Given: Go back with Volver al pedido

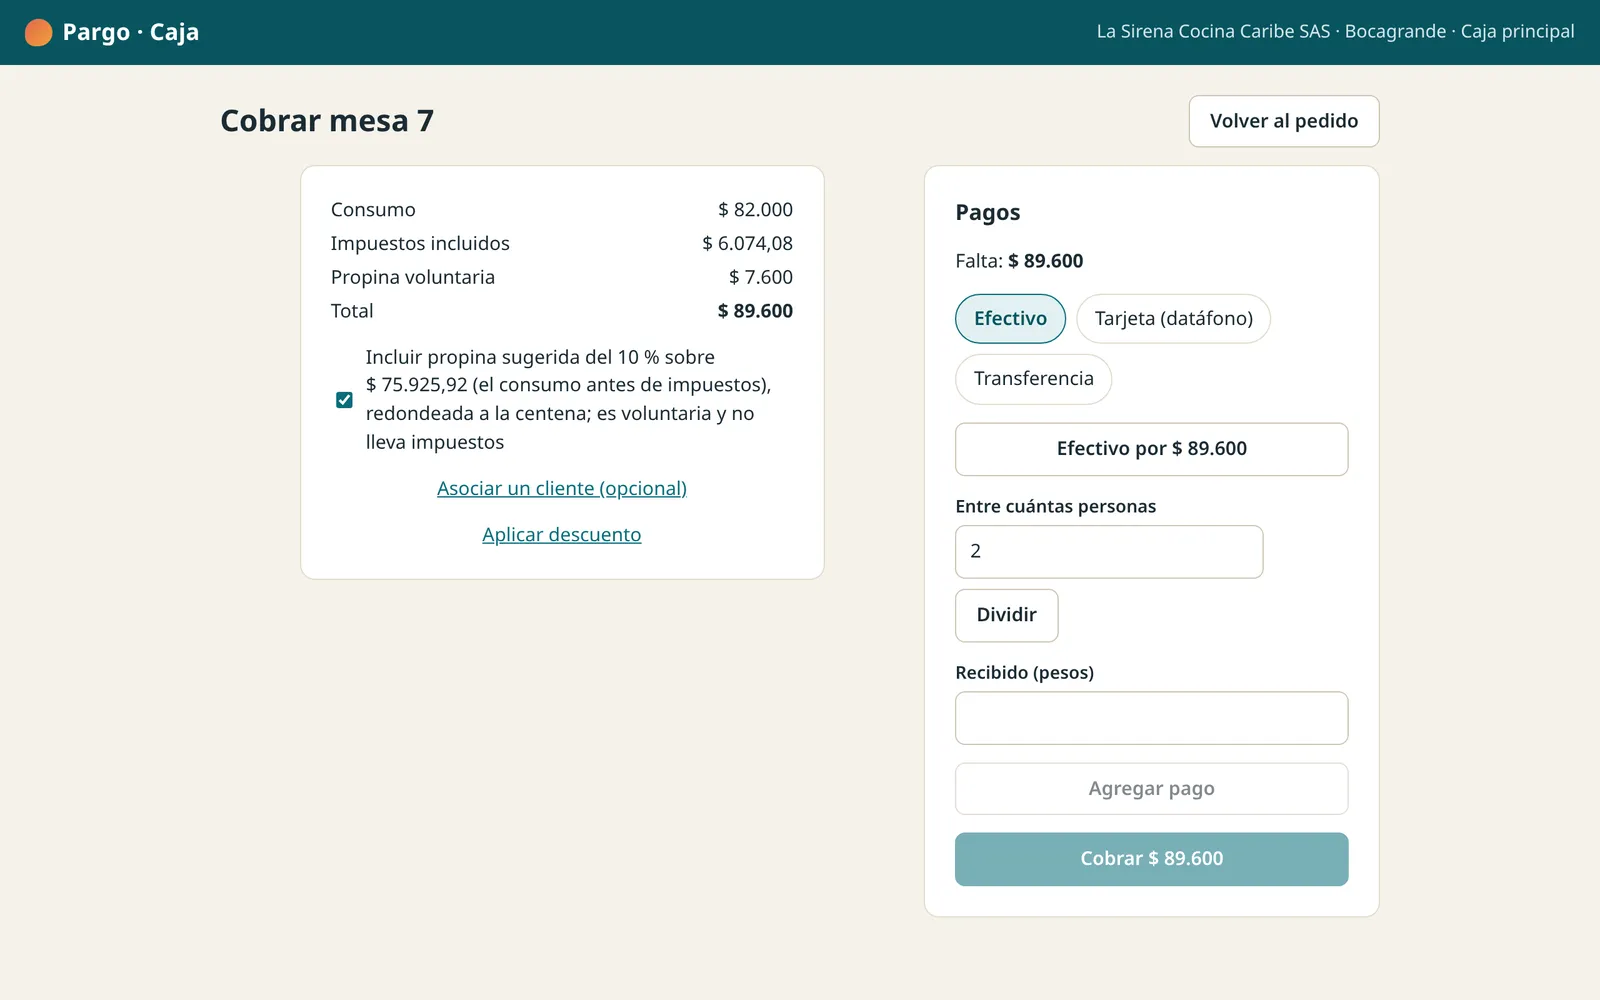Looking at the screenshot, I should 1284,121.
